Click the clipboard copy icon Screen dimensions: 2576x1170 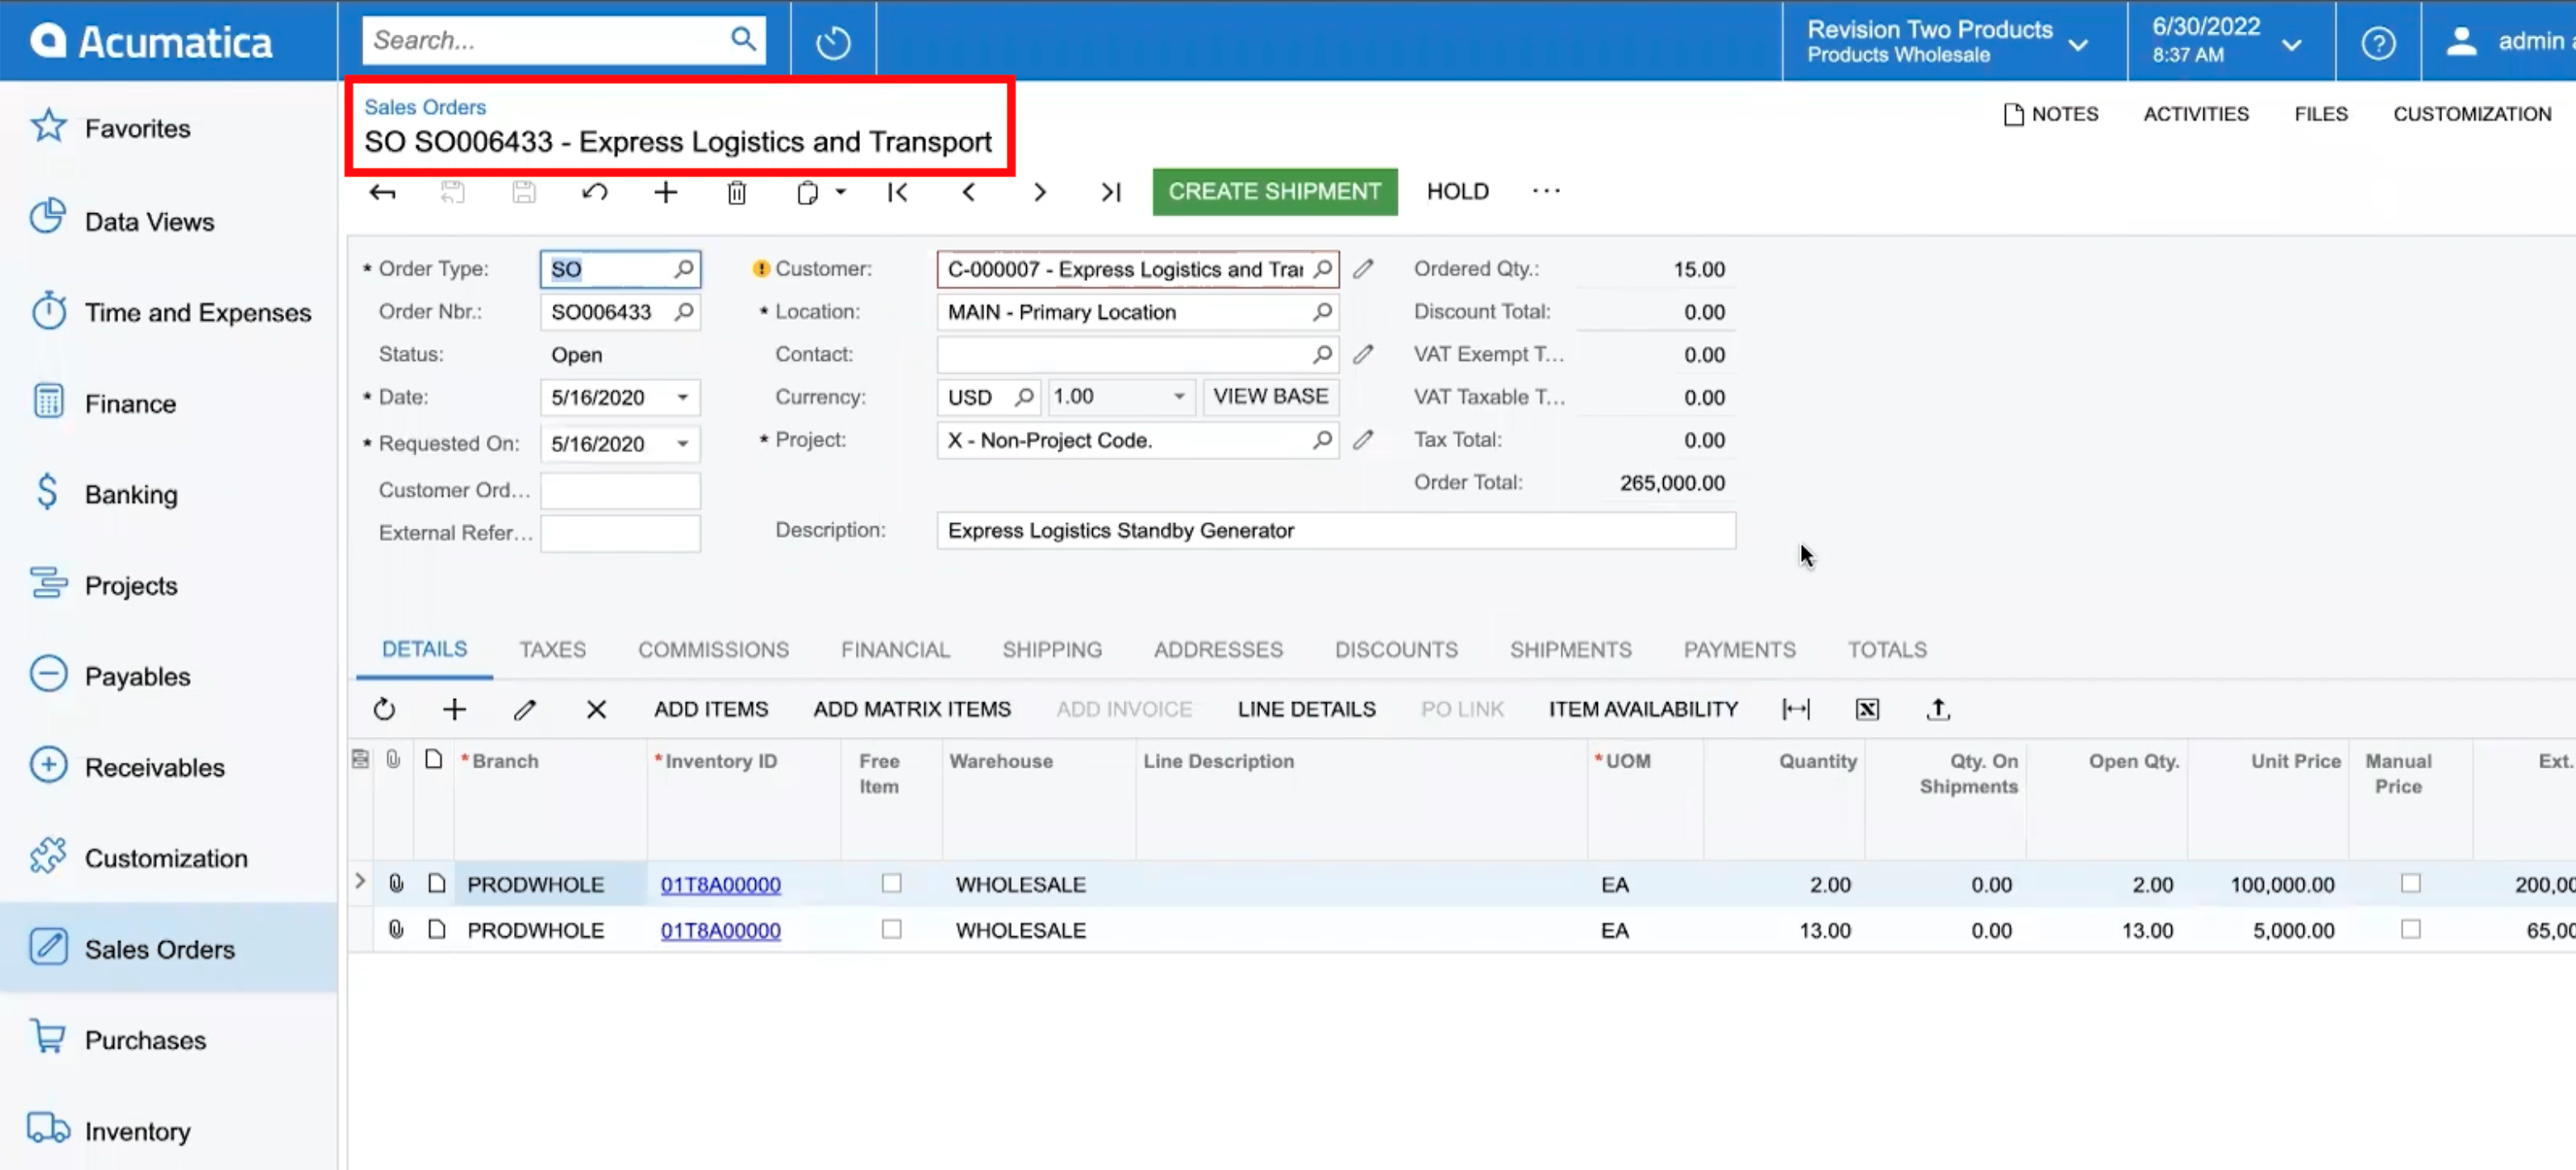point(807,192)
